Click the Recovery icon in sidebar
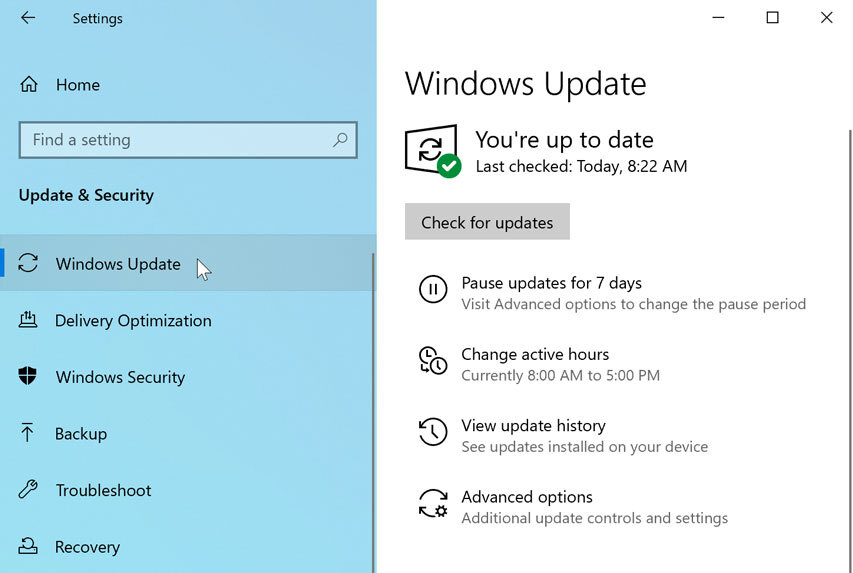The image size is (853, 573). pyautogui.click(x=28, y=546)
